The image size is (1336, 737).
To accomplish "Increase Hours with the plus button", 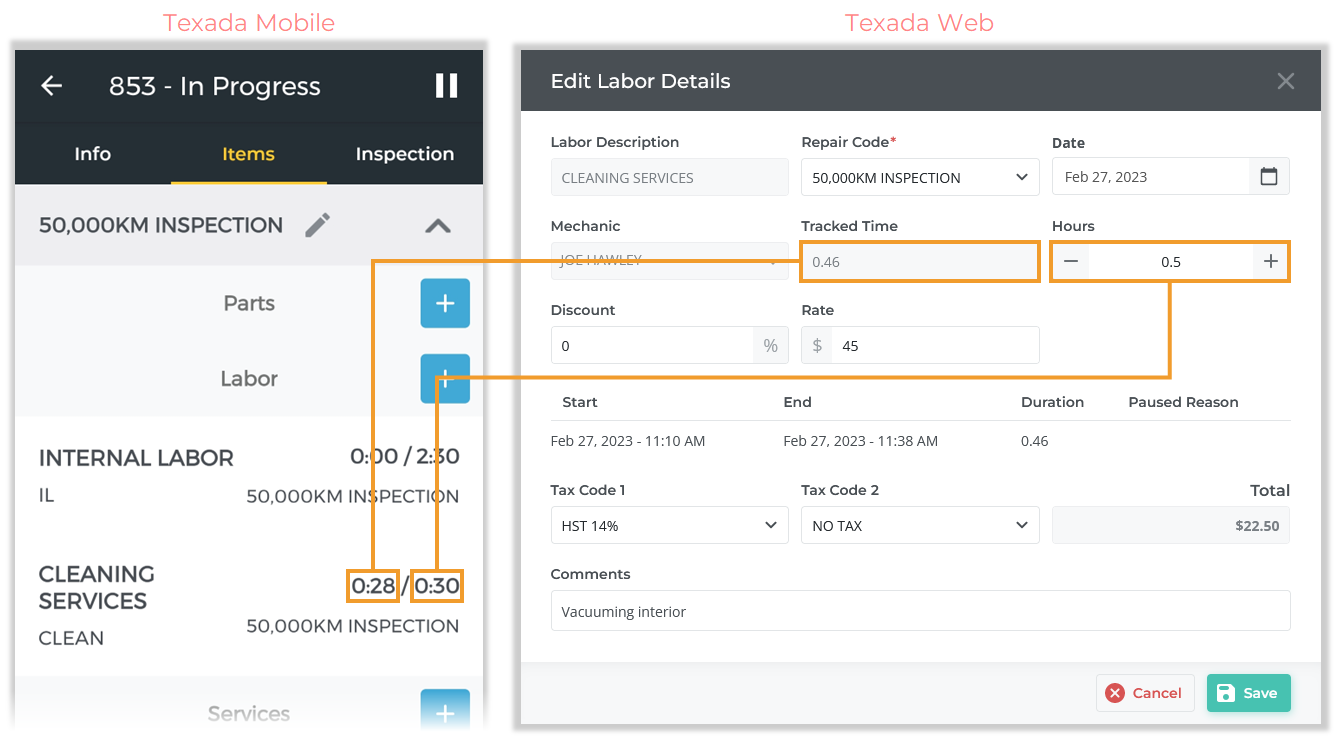I will coord(1270,262).
